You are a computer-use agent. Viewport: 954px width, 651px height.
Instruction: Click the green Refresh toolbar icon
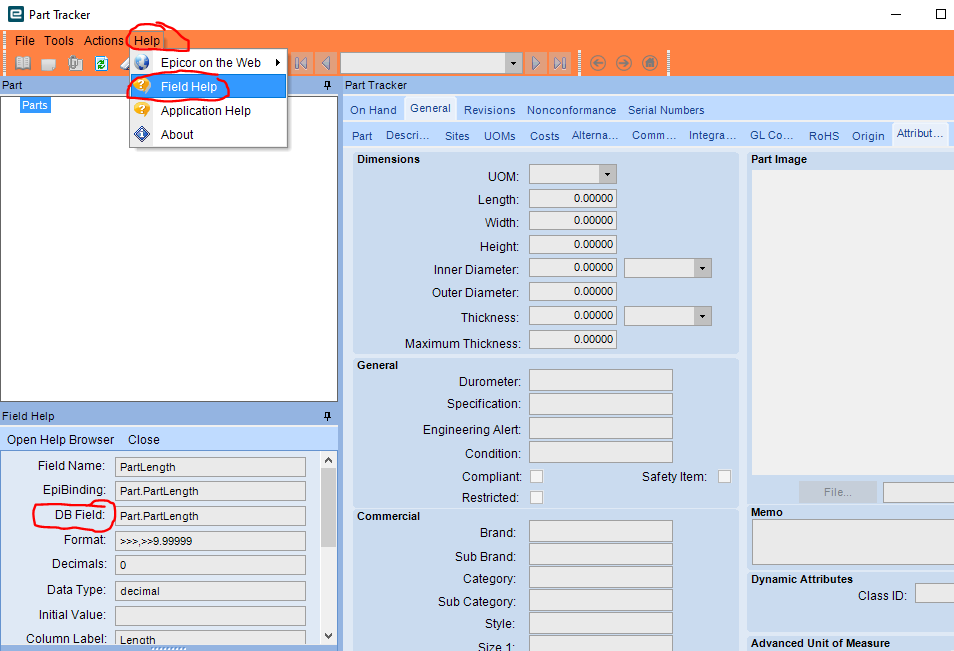[x=101, y=63]
